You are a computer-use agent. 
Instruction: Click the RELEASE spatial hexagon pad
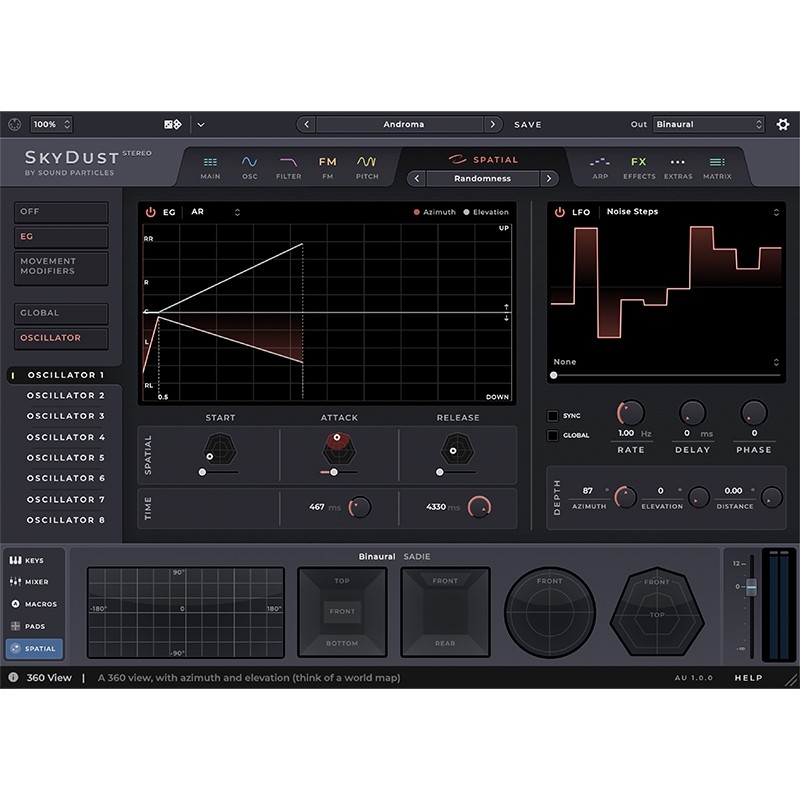(x=458, y=449)
